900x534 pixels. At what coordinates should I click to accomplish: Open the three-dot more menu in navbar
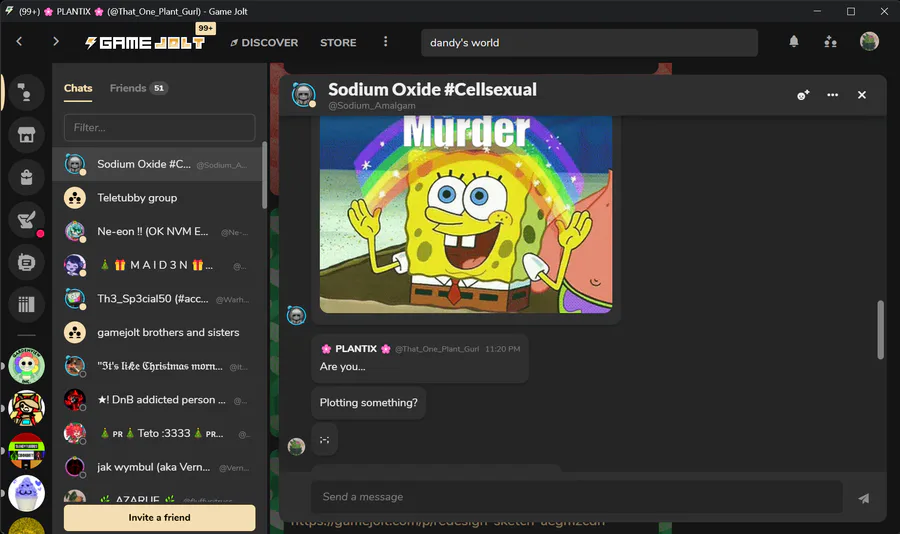click(385, 41)
